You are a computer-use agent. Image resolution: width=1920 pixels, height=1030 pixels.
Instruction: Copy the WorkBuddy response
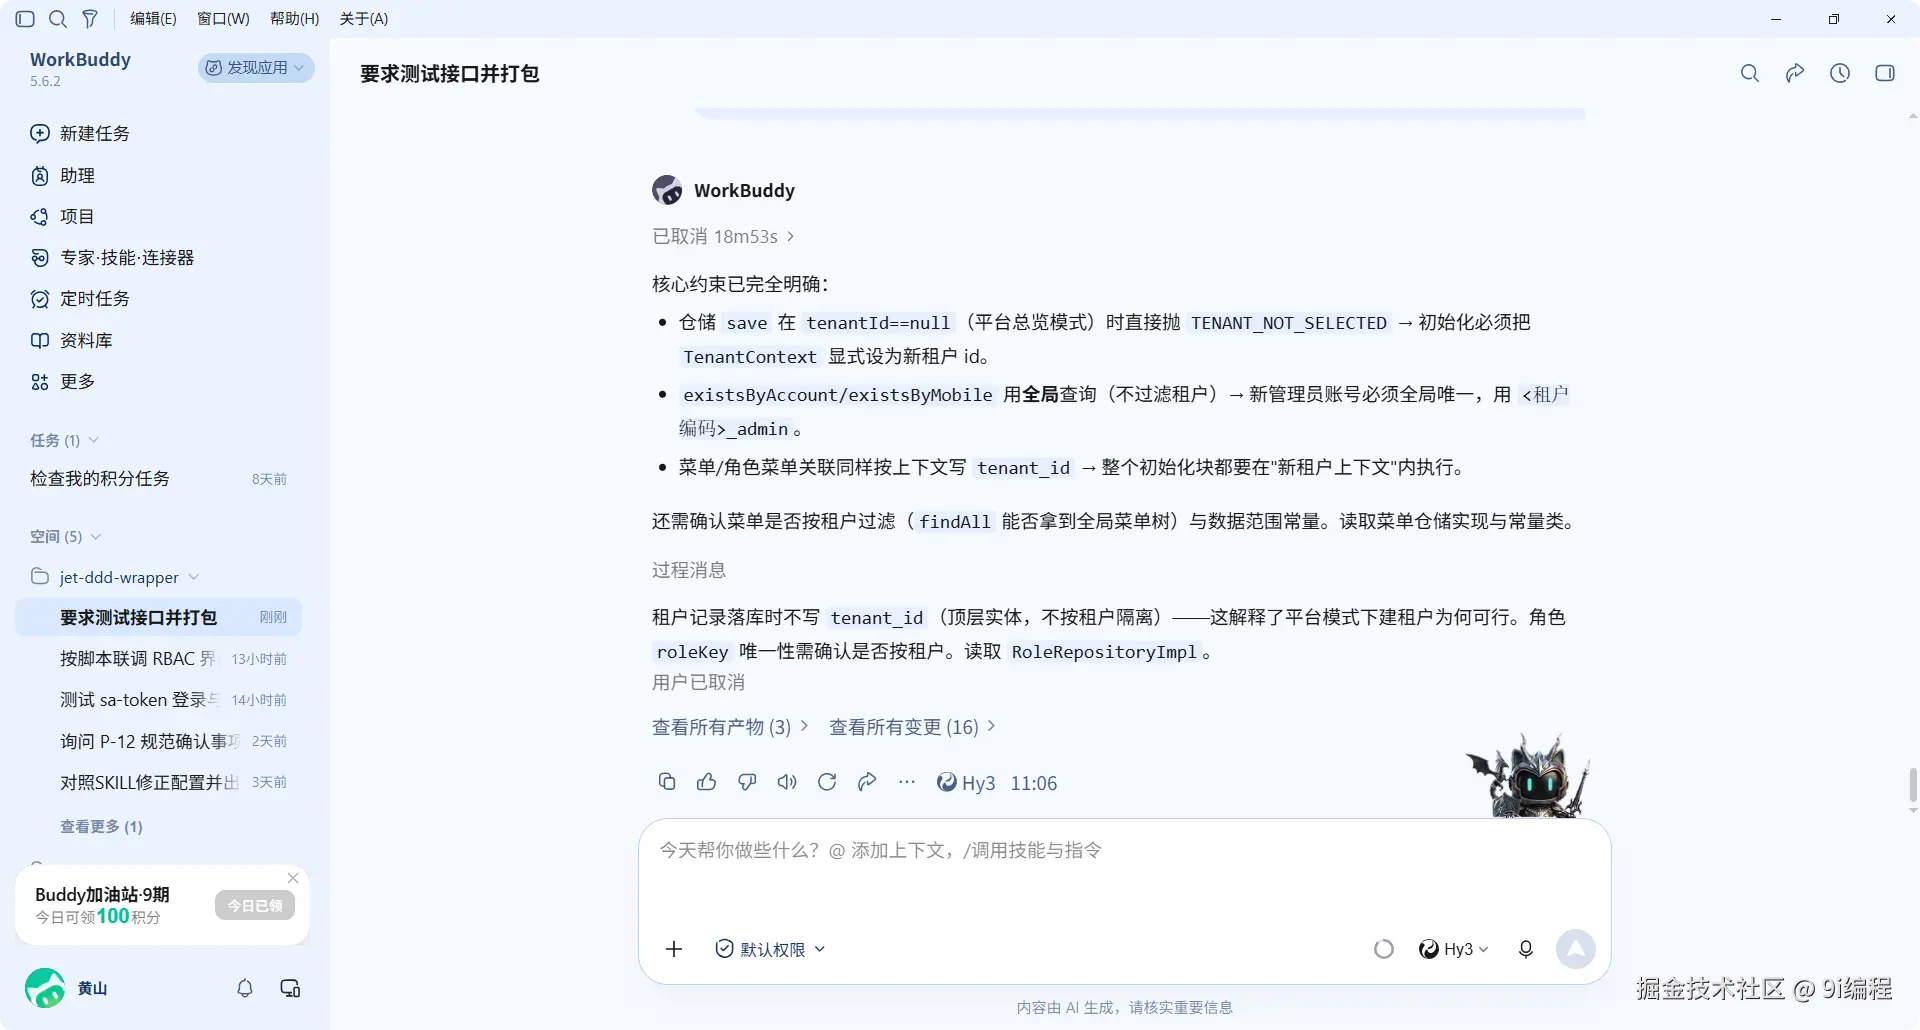667,782
